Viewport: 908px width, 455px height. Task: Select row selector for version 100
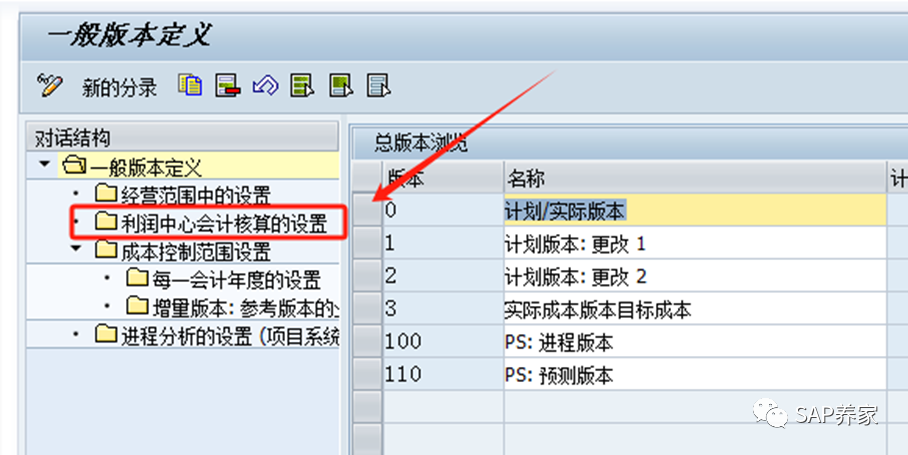[368, 341]
